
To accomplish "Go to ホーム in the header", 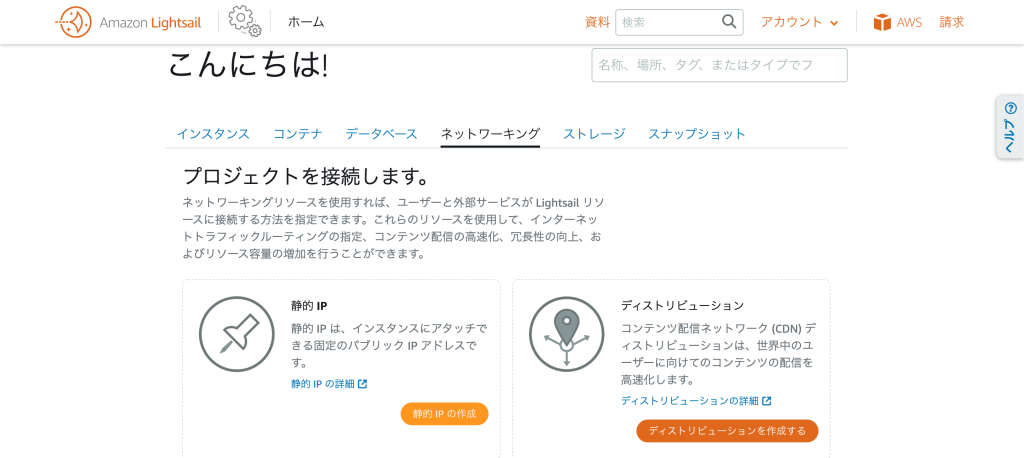I will pos(306,22).
